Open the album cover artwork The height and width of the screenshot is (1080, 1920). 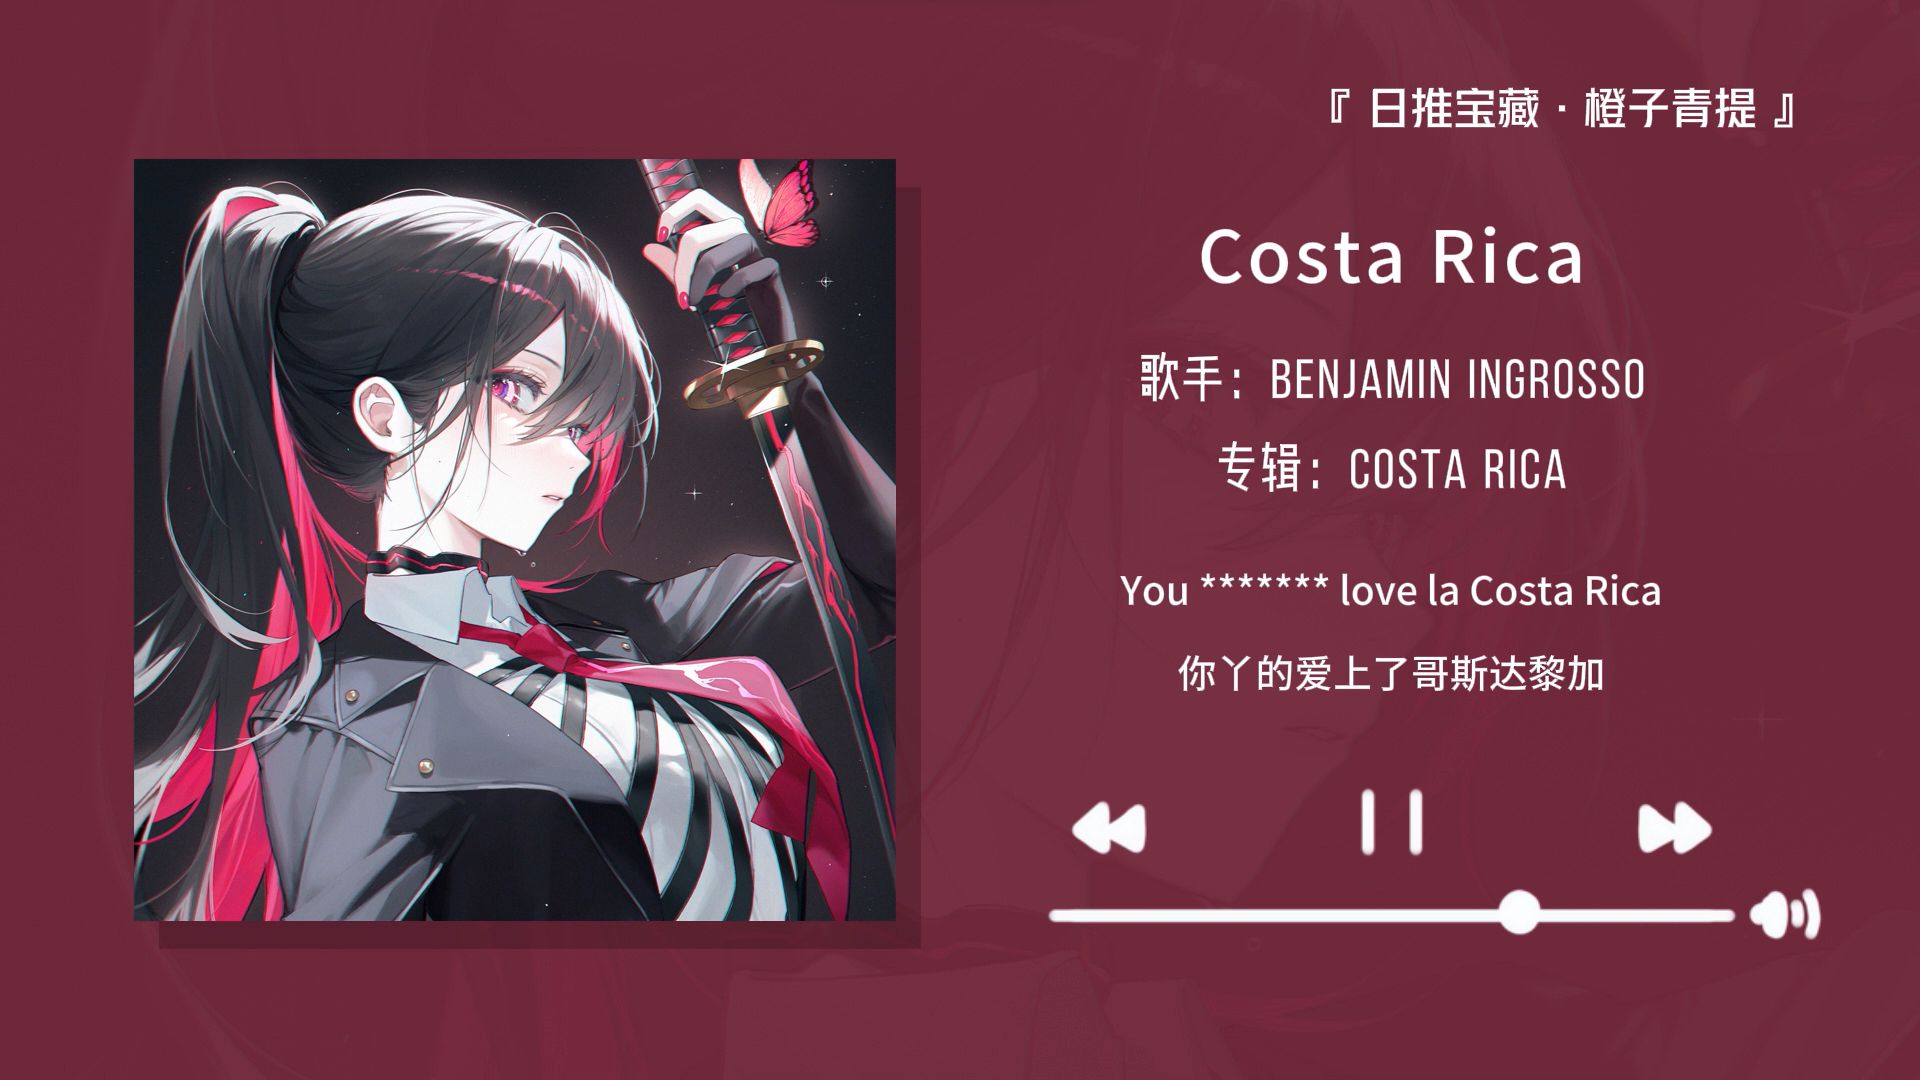coord(515,540)
